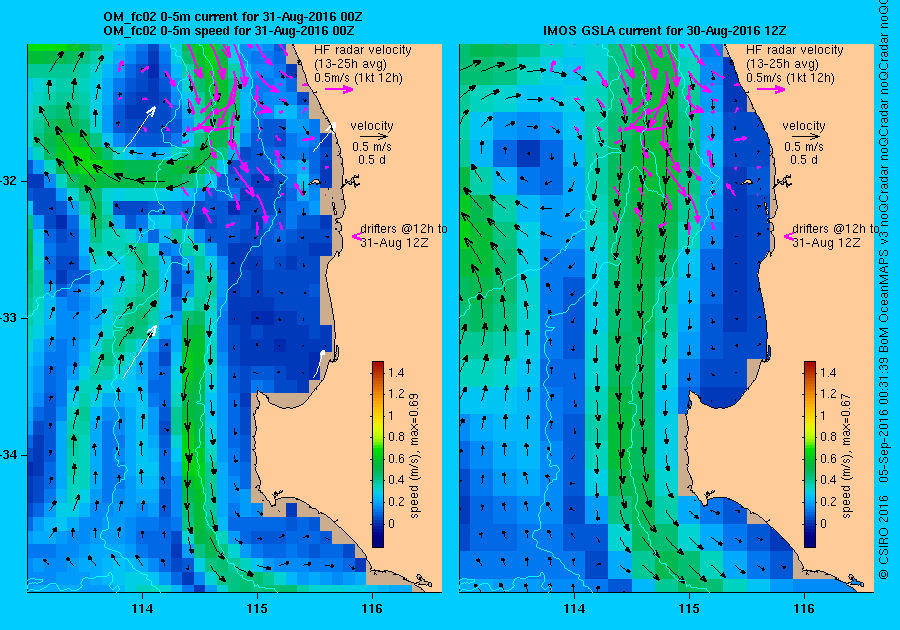The width and height of the screenshot is (900, 630).
Task: Click the '0.5 d' text on left map
Action: [x=372, y=160]
